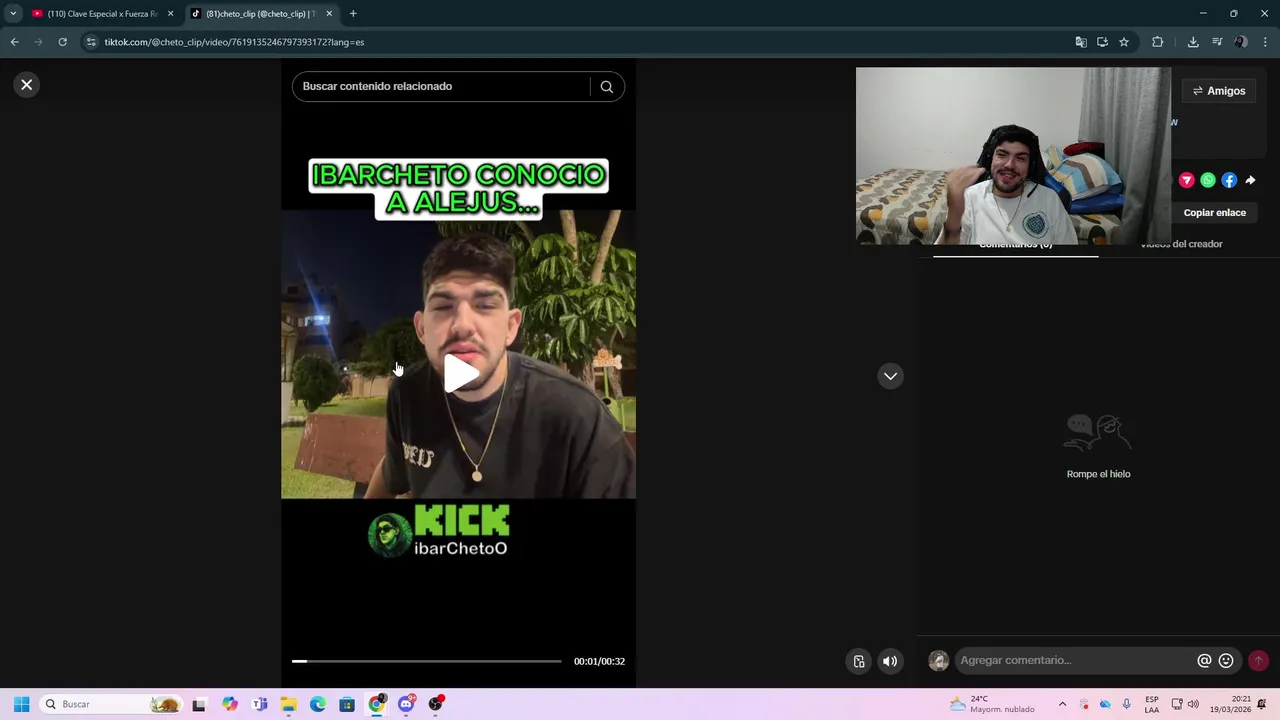Viewport: 1280px width, 720px height.
Task: Click the taskbar 'Buscar' search box
Action: 110,704
